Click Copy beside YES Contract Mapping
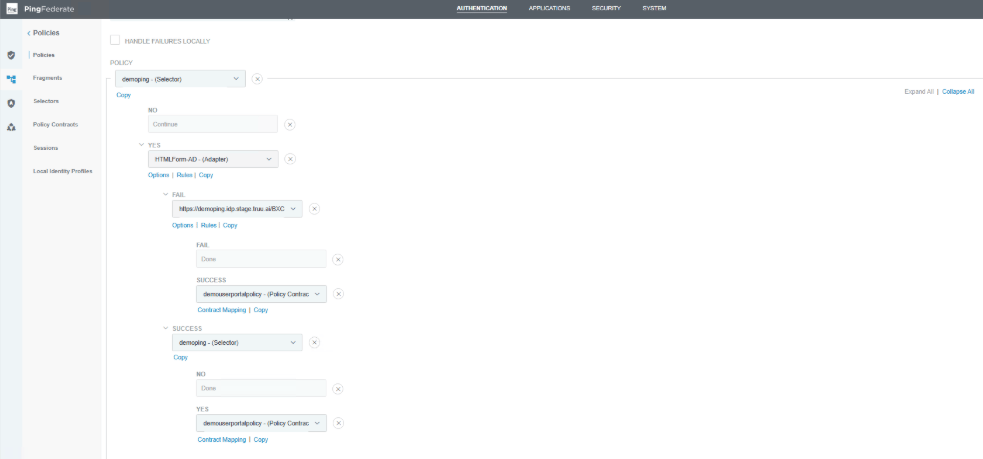This screenshot has height=459, width=983. [x=261, y=440]
